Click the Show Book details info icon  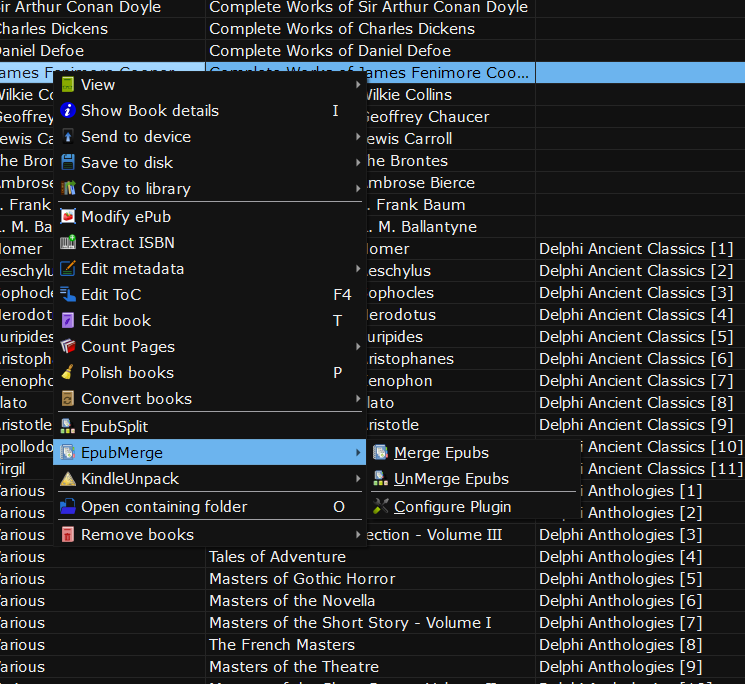click(x=68, y=111)
